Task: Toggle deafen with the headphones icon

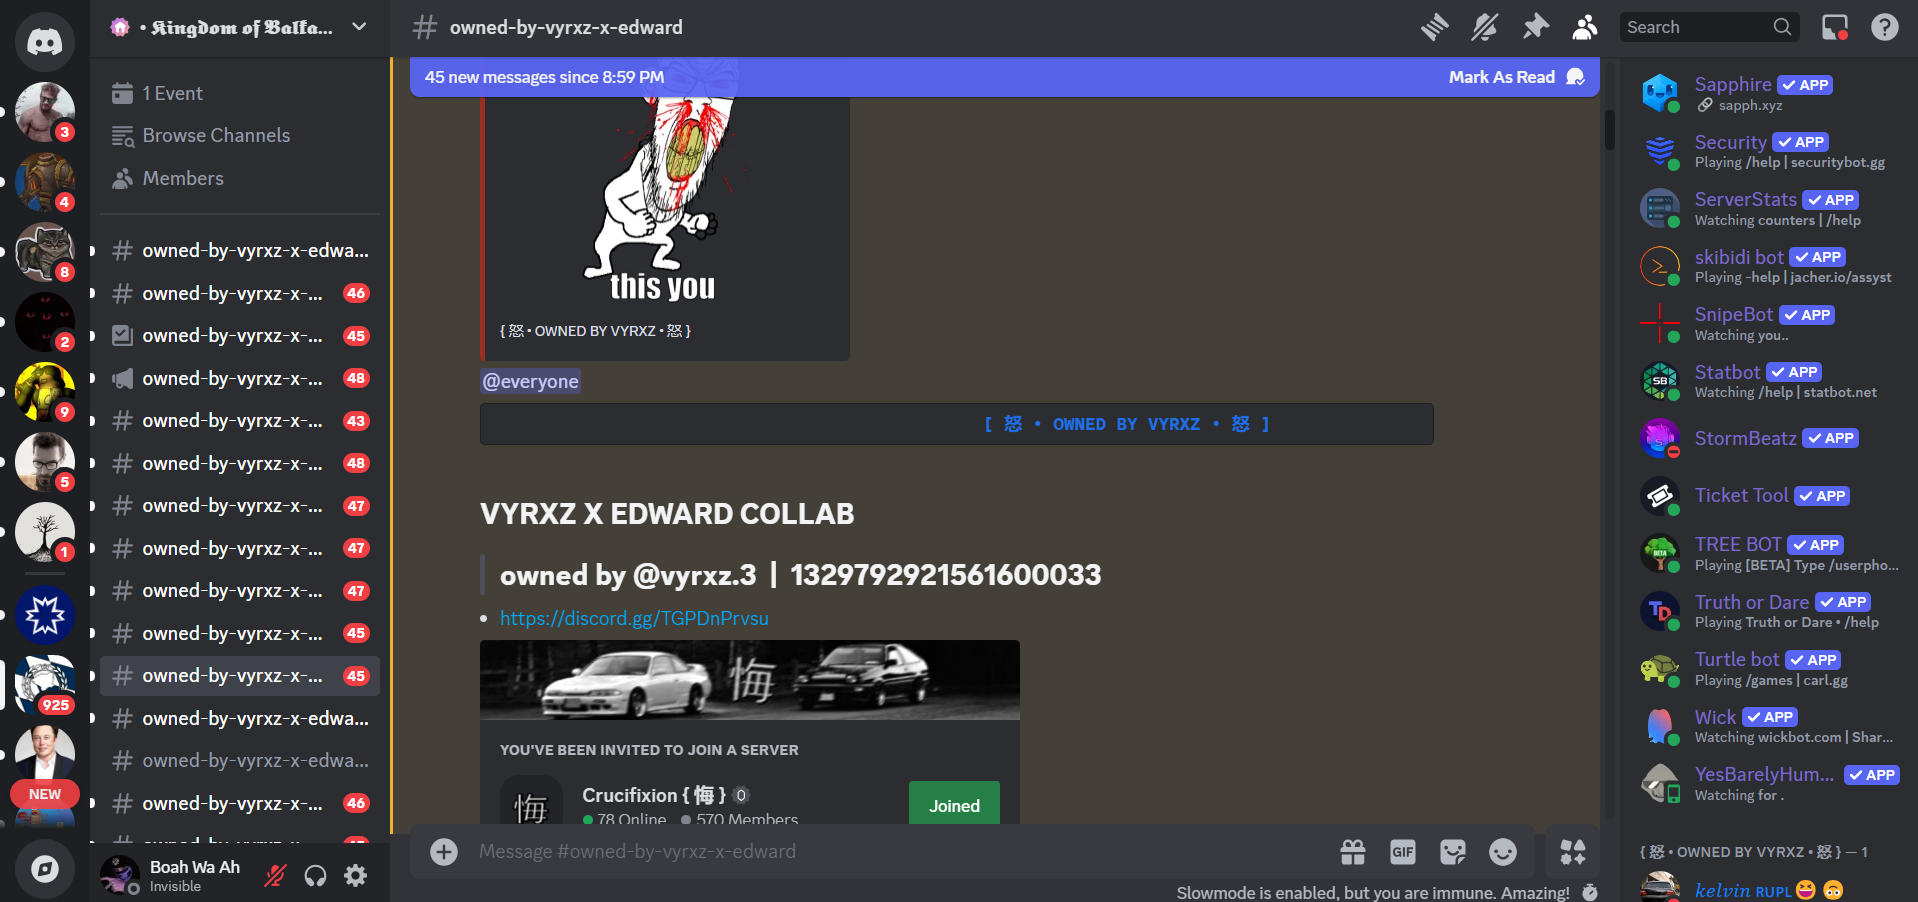Action: tap(315, 876)
